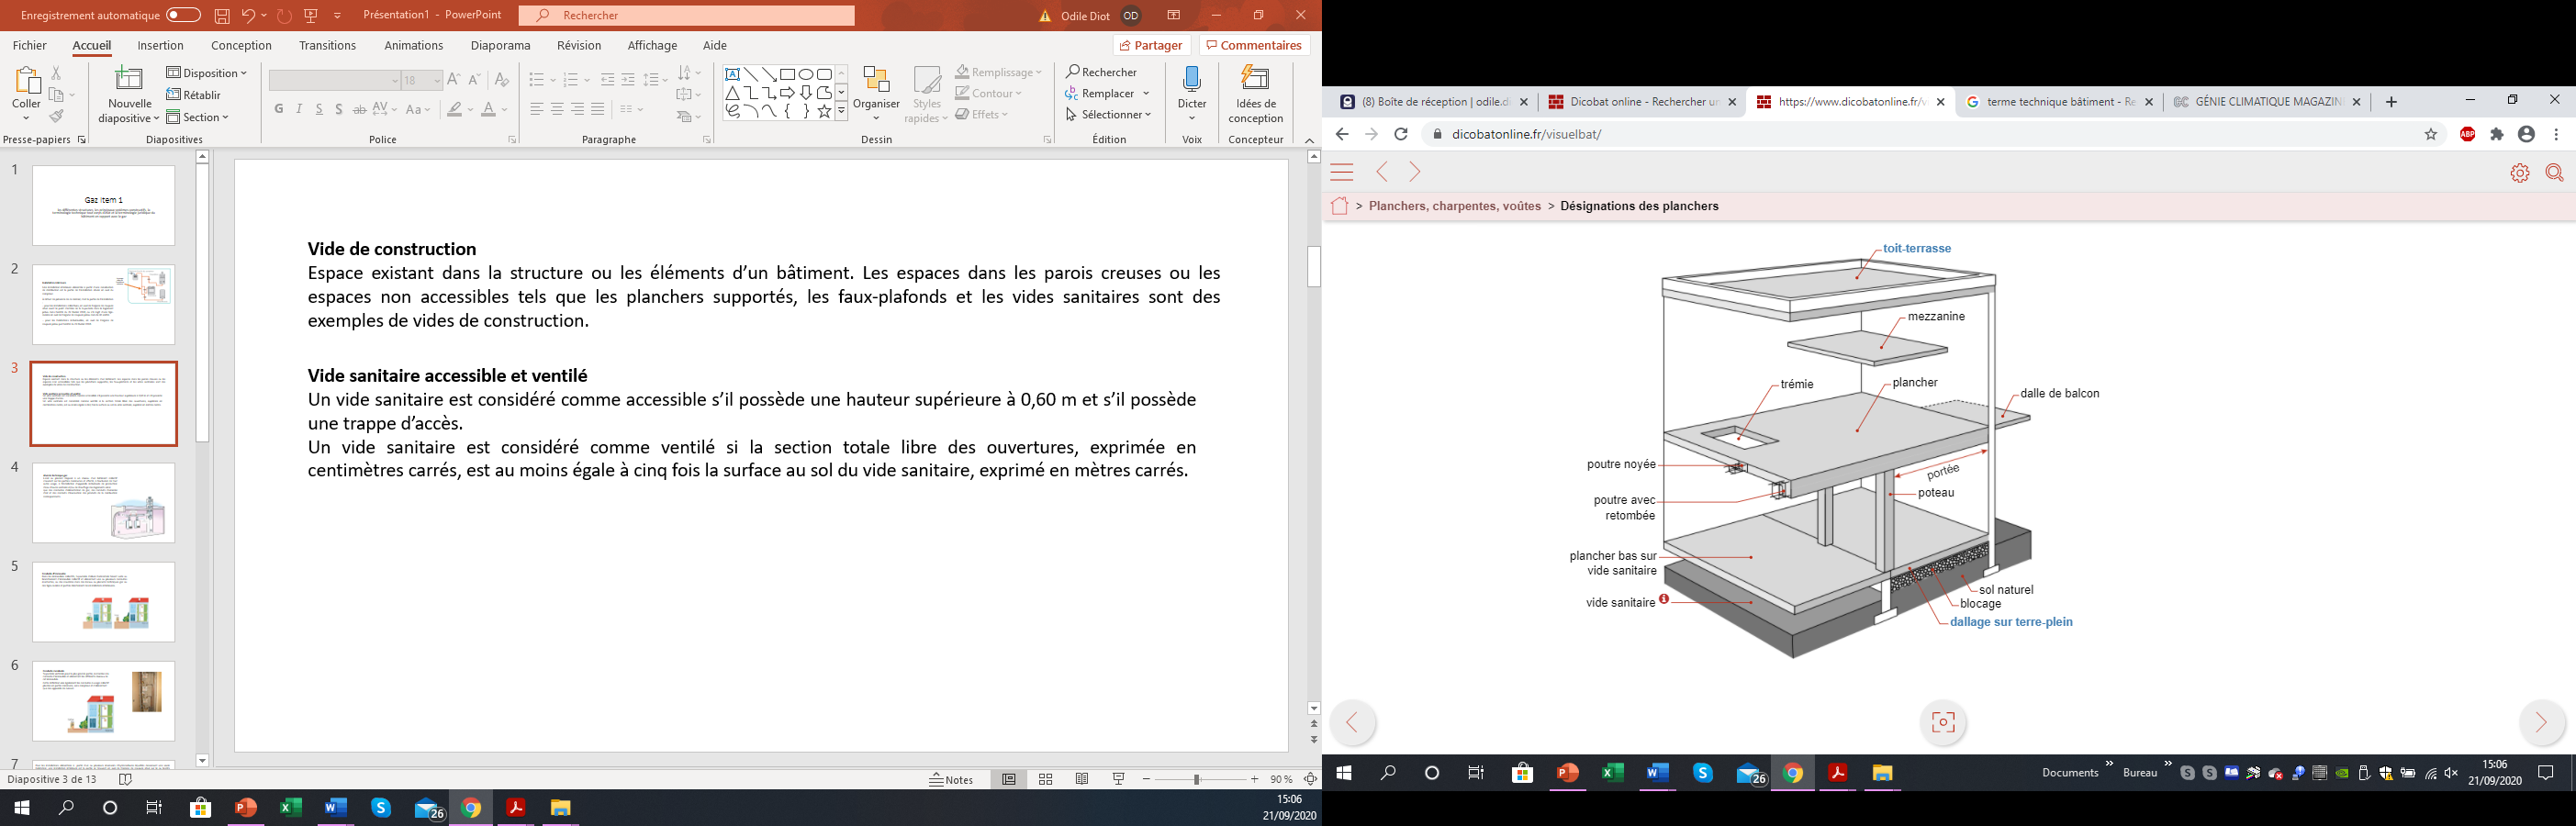Click the Notes button in status bar
2576x826 pixels.
click(951, 779)
